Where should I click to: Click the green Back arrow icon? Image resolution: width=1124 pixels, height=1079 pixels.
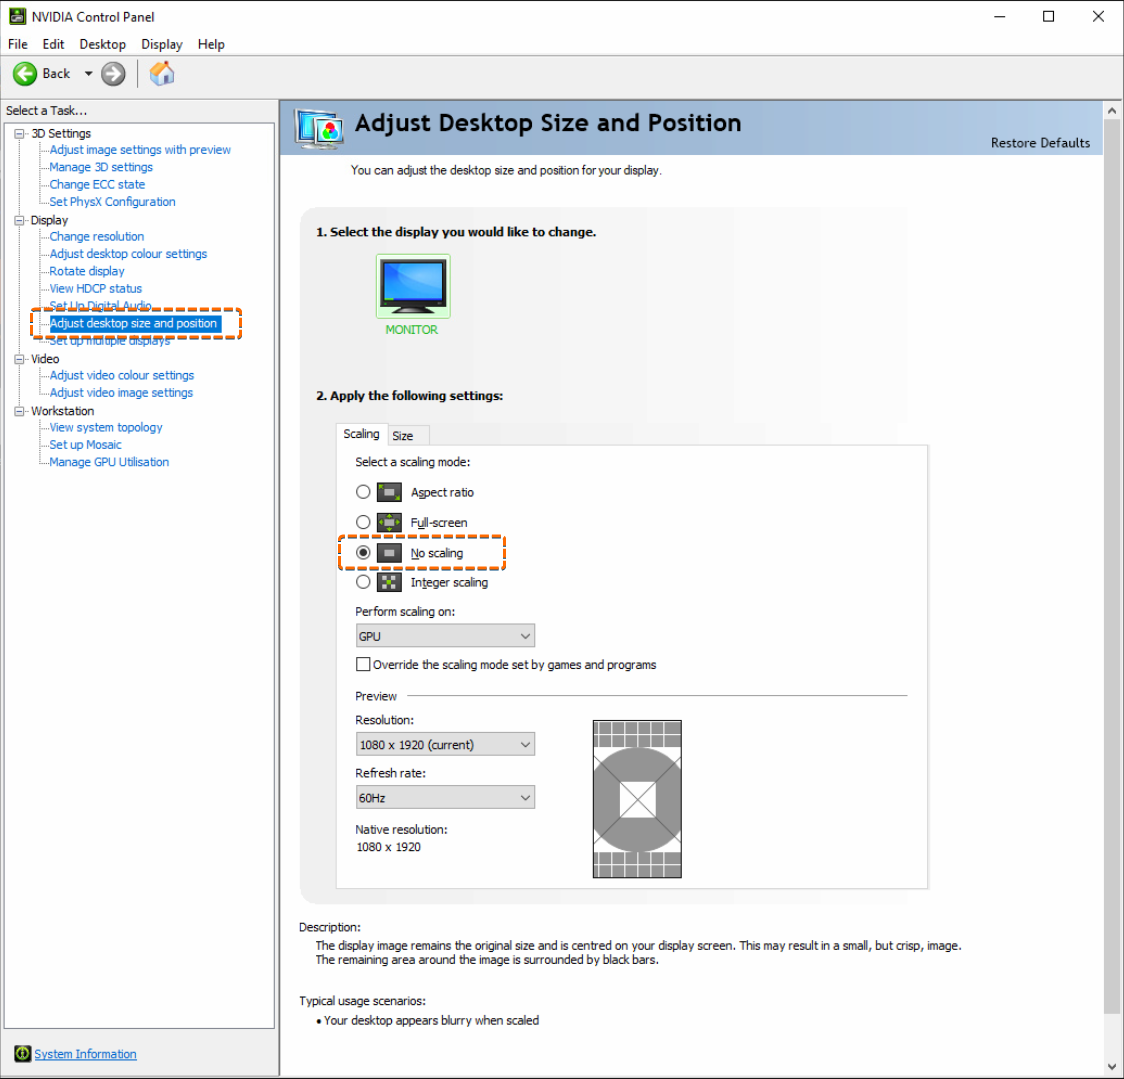(x=25, y=74)
